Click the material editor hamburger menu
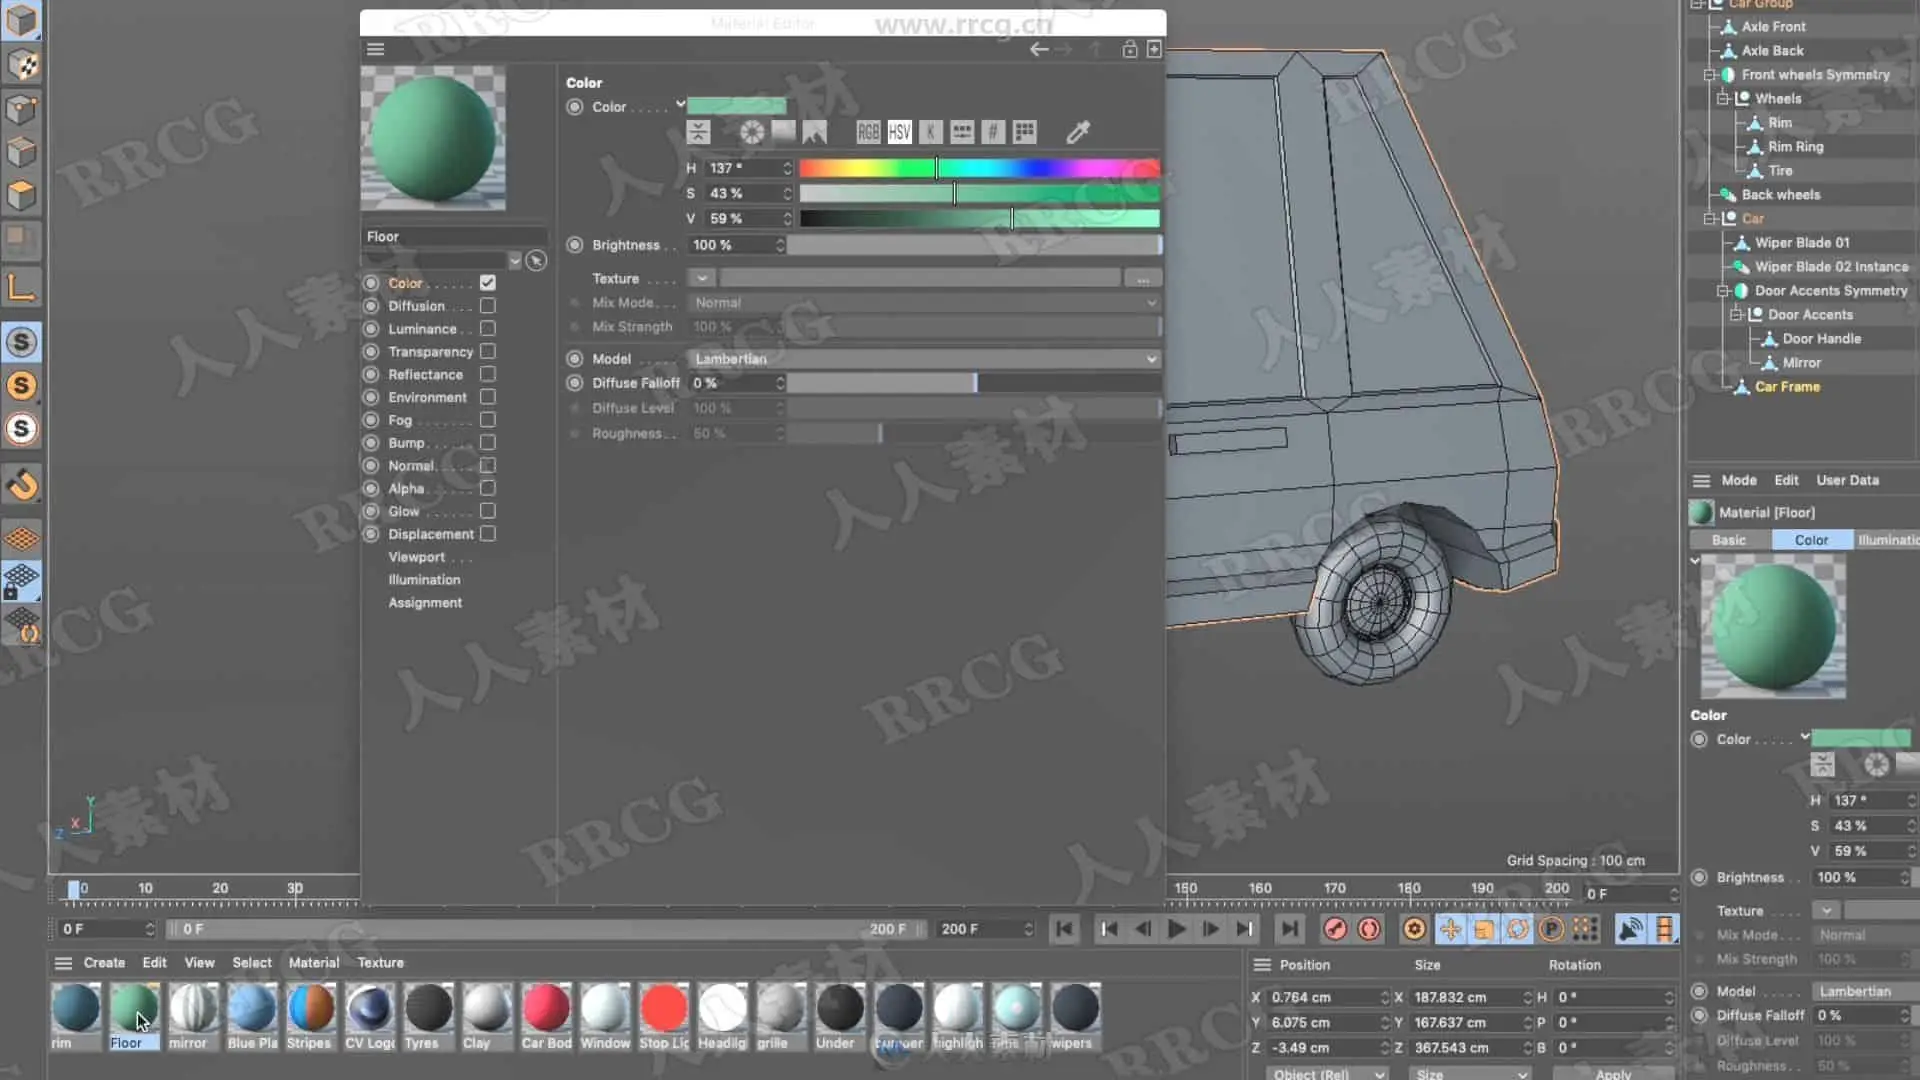The height and width of the screenshot is (1080, 1920). click(375, 49)
